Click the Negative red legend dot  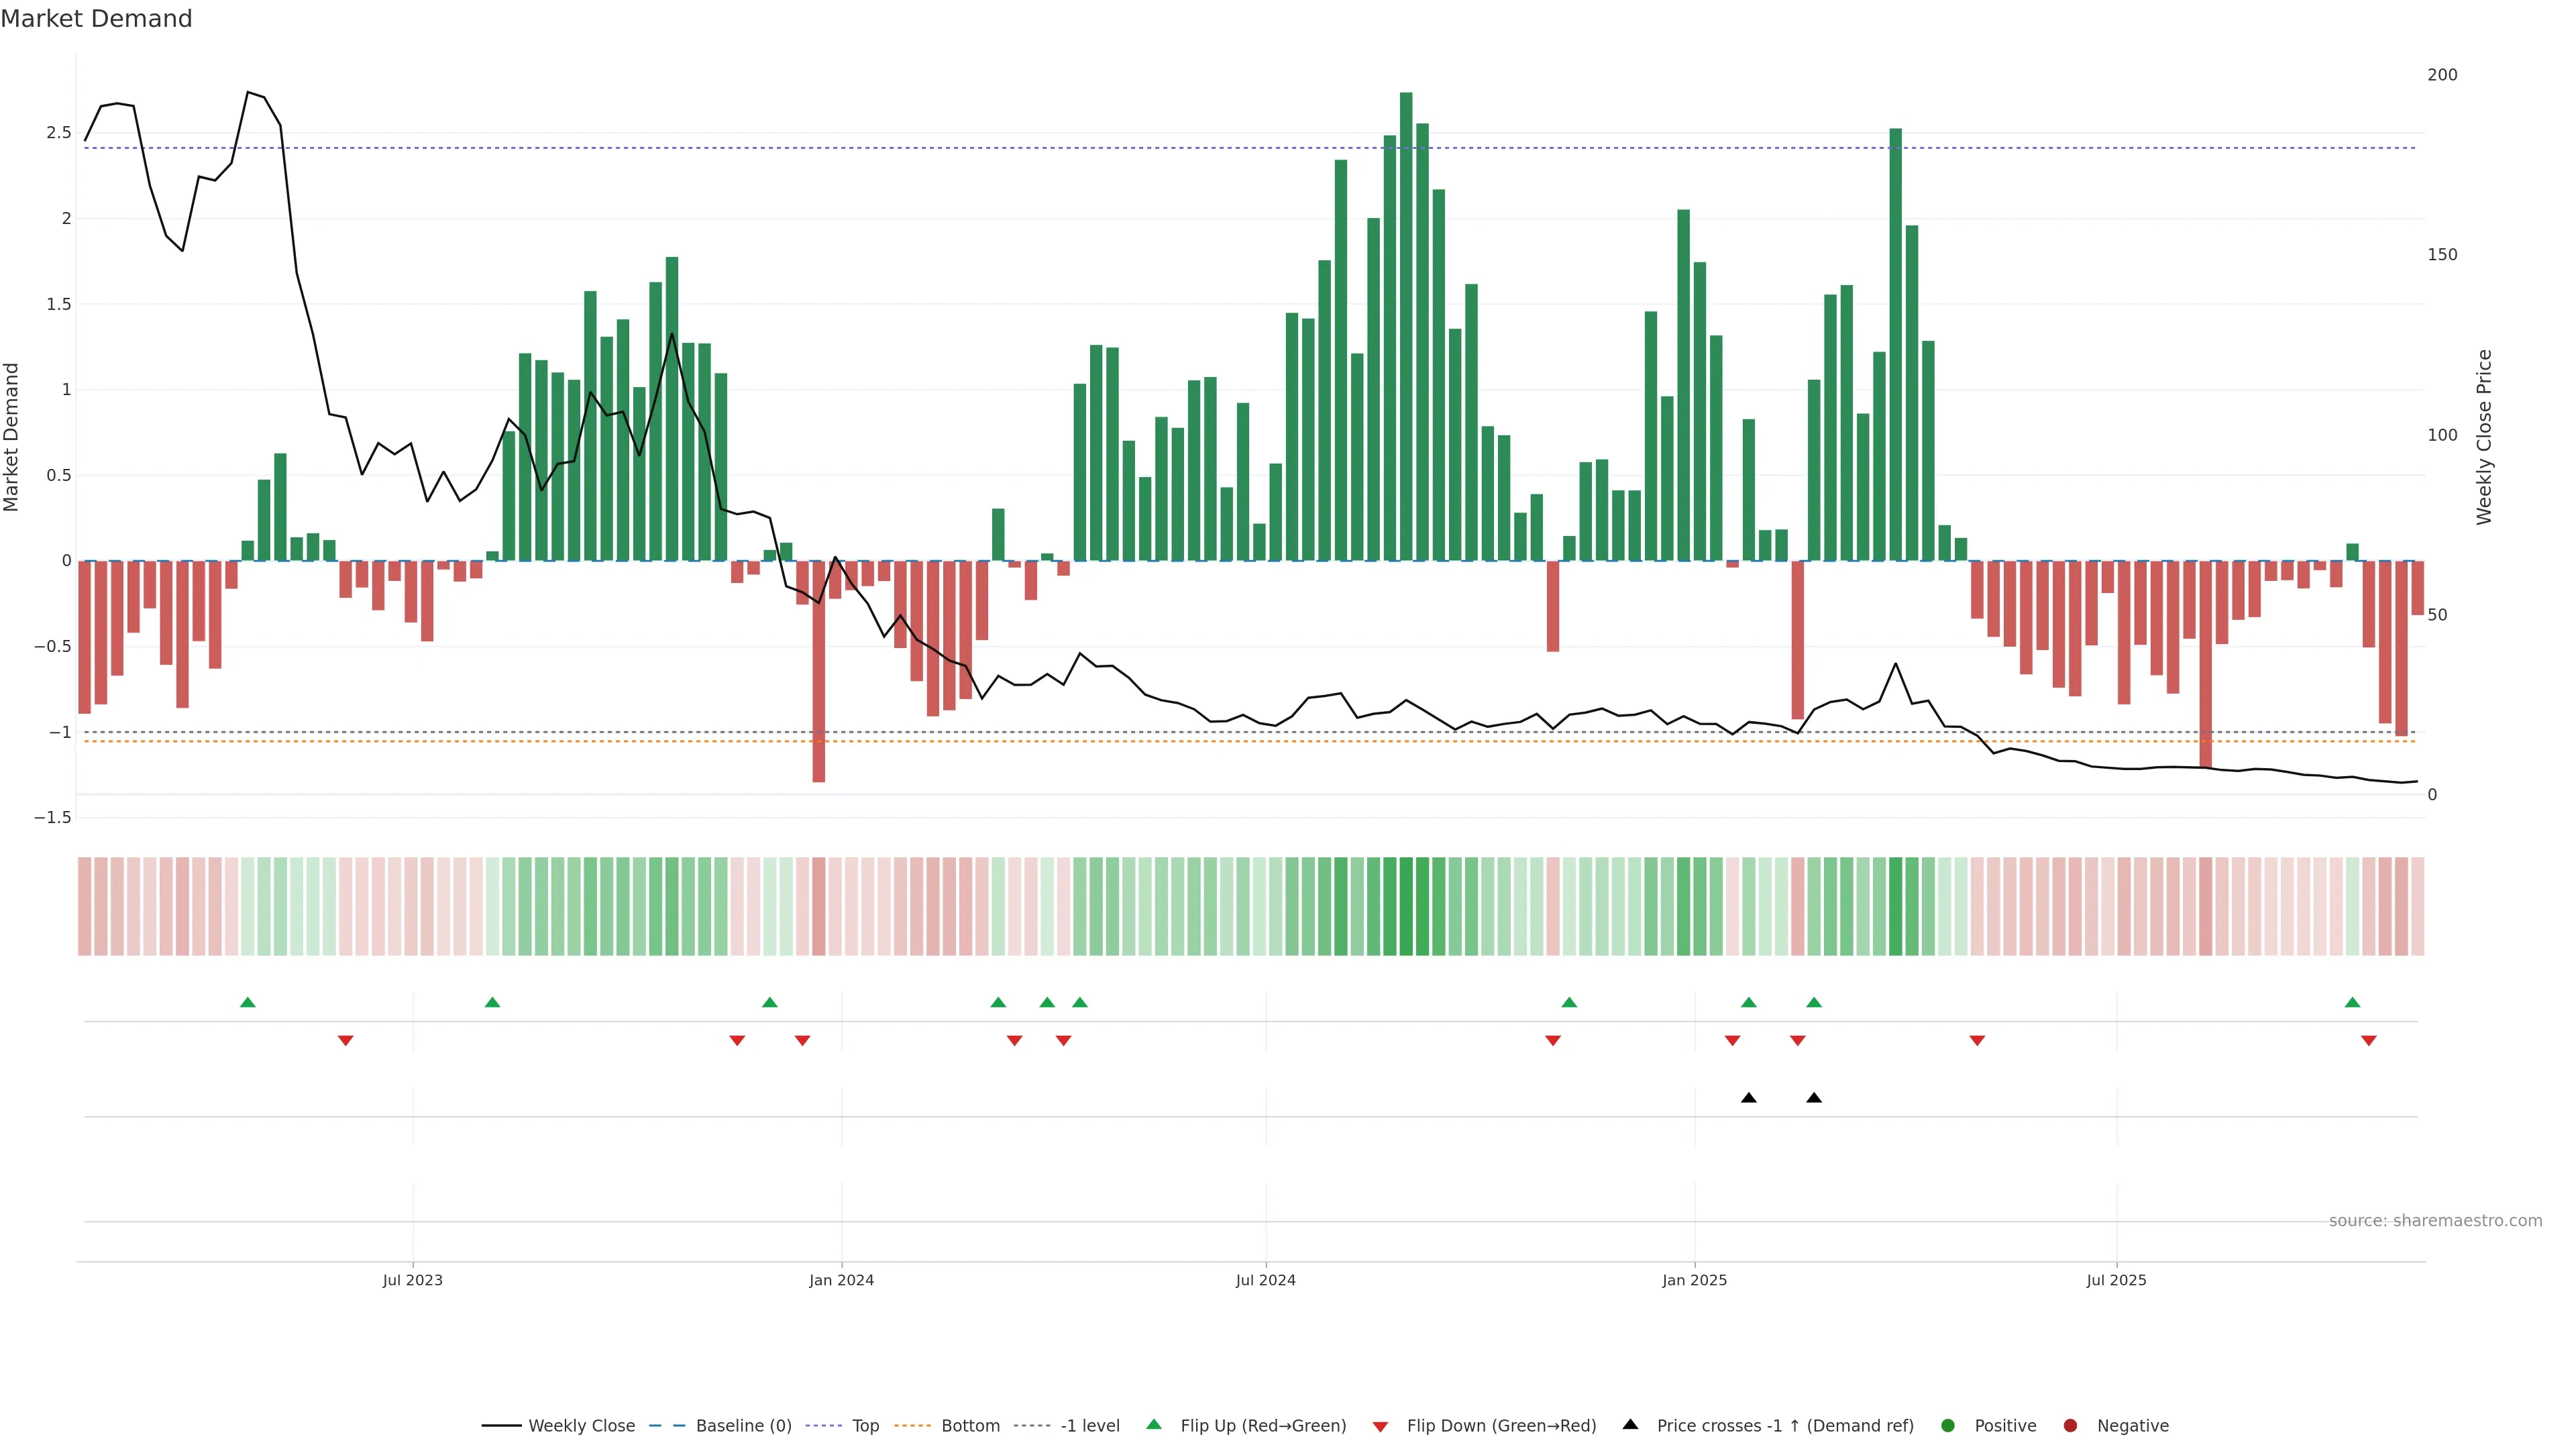click(2070, 1426)
